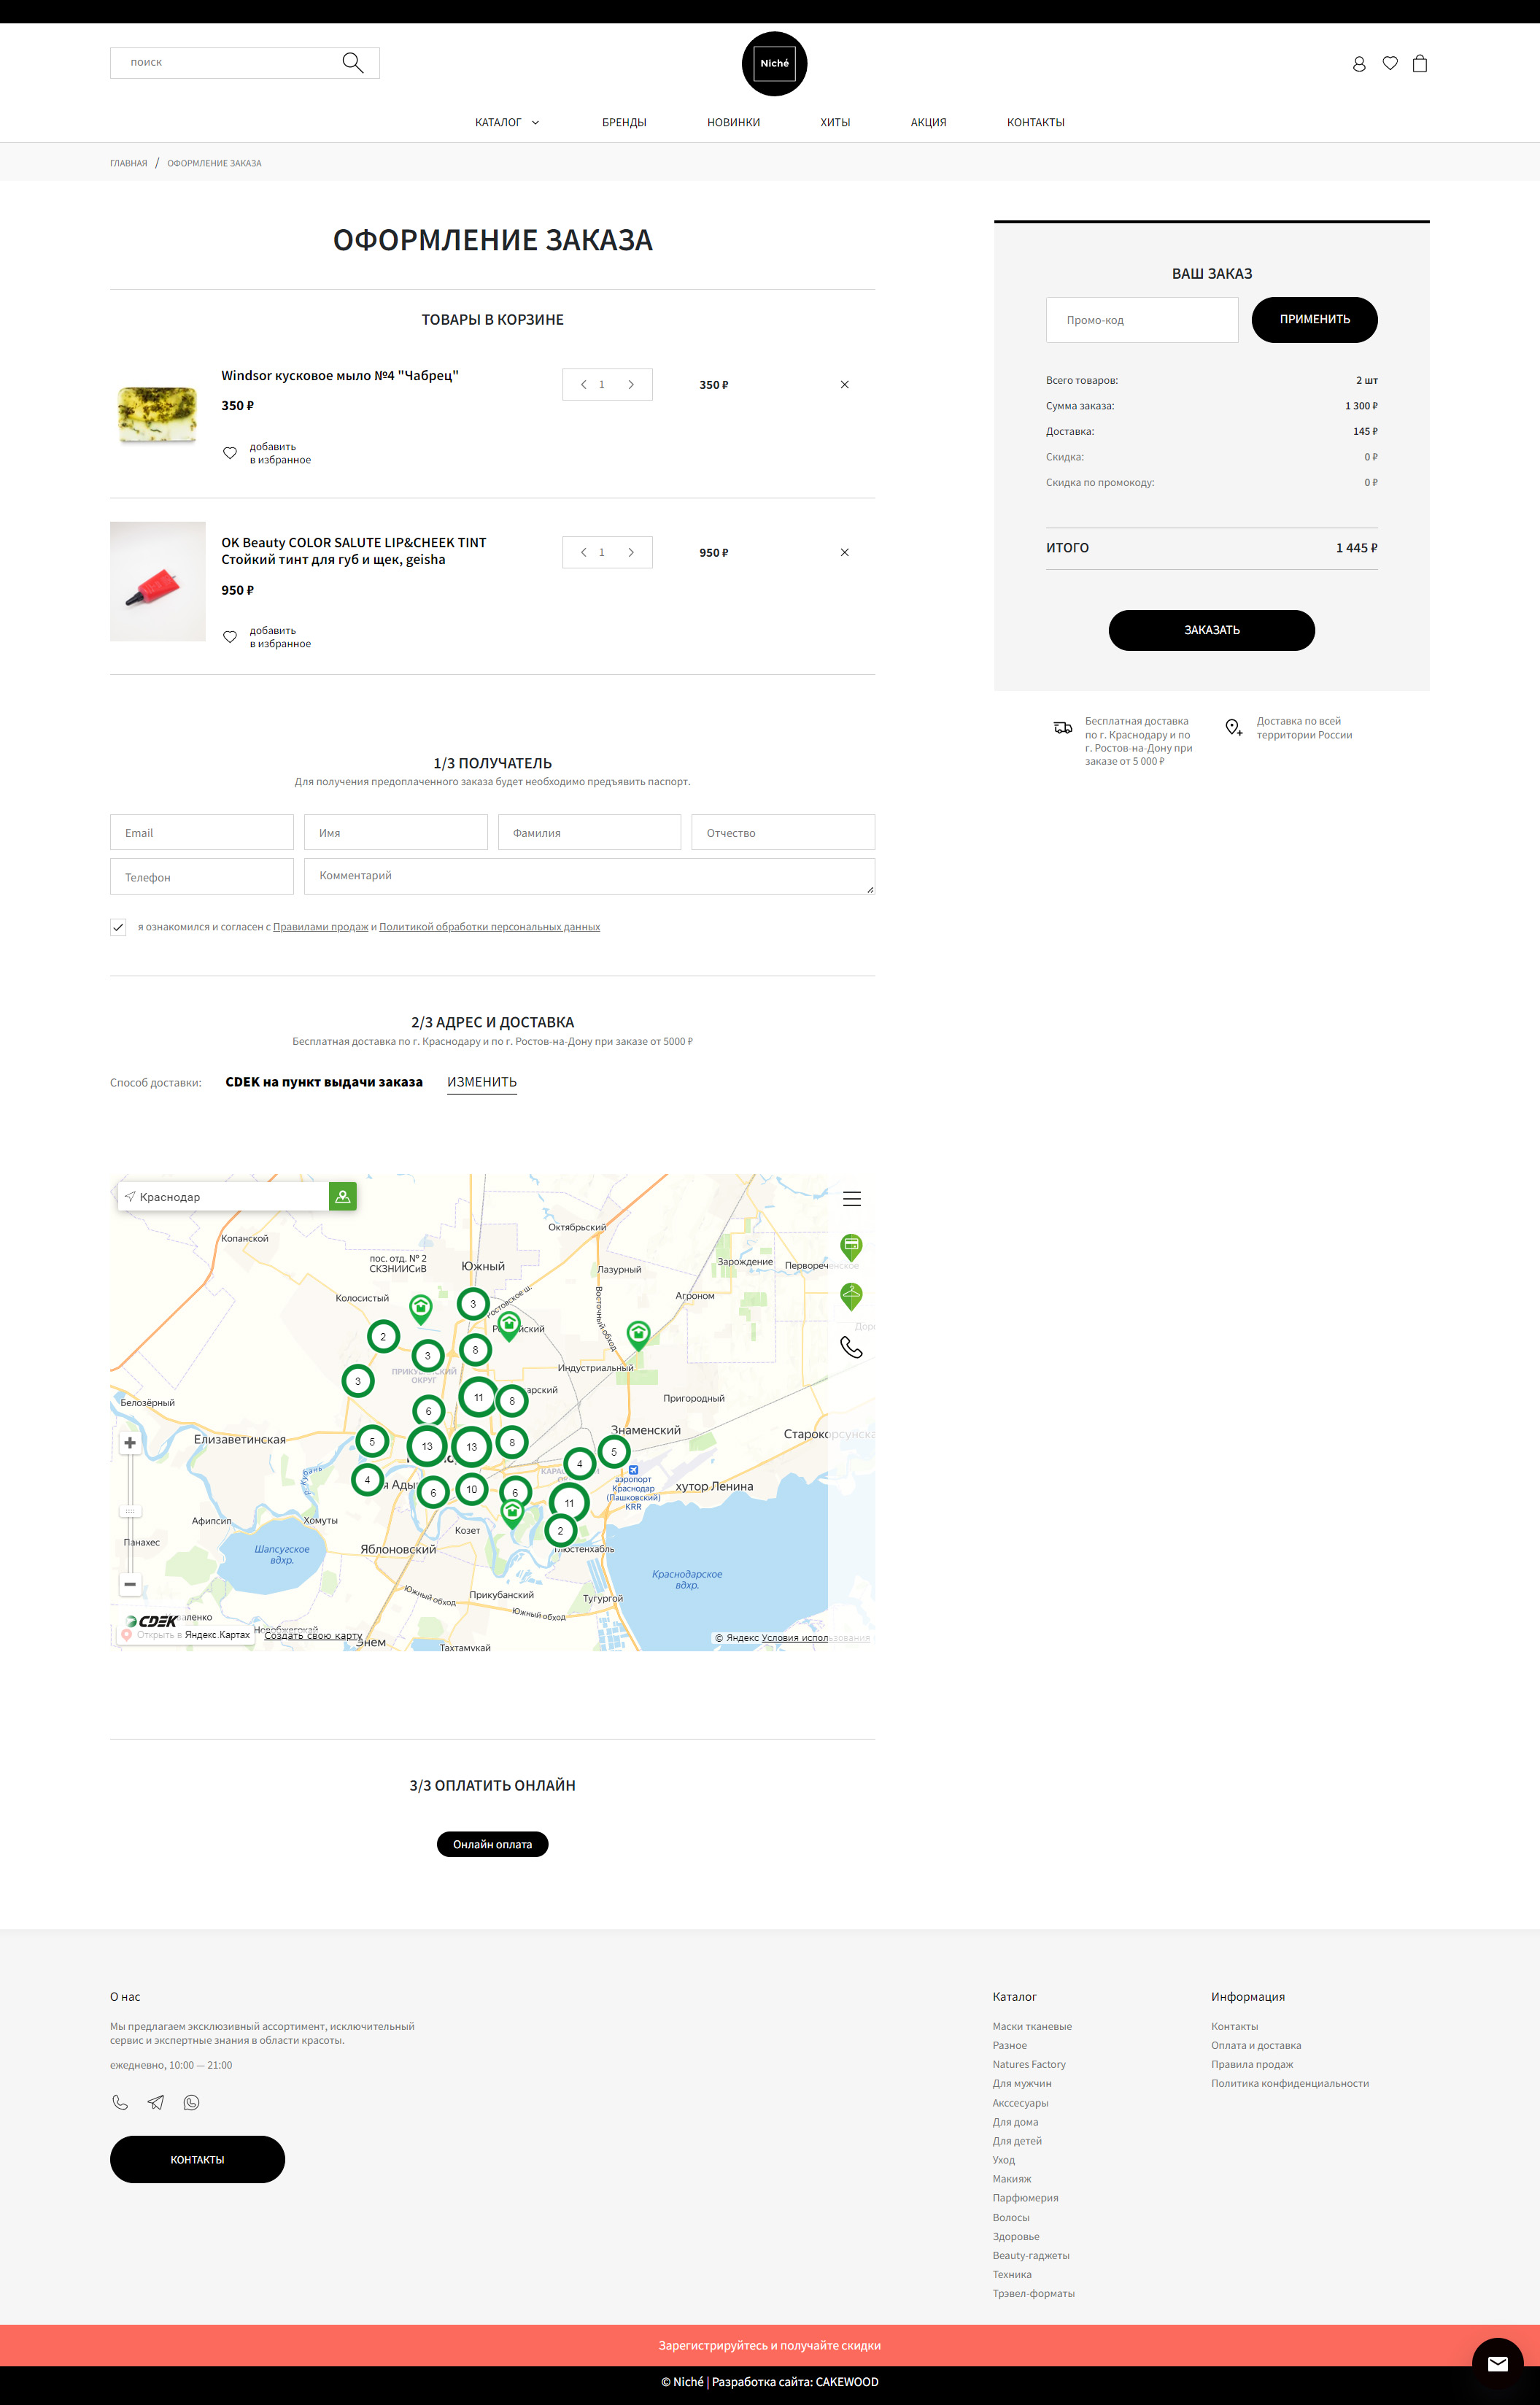Focus the Промо-код input field

click(1141, 320)
